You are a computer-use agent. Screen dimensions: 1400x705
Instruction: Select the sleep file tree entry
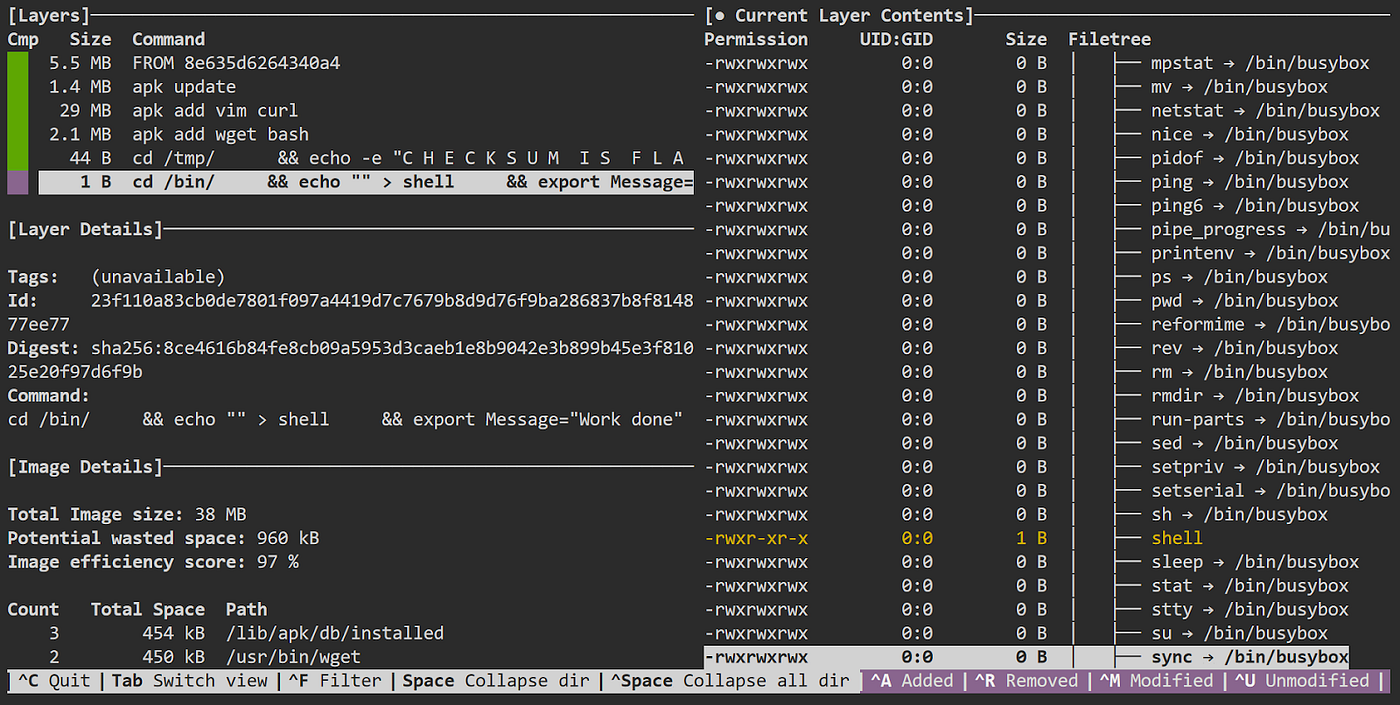(1255, 562)
